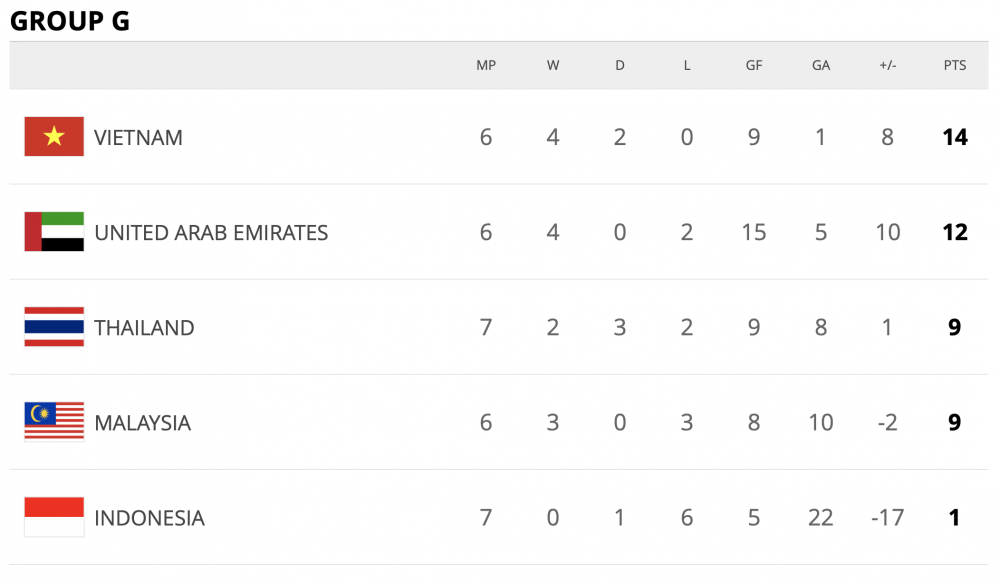Click the Thailand flag icon
This screenshot has width=1000, height=584.
tap(54, 327)
